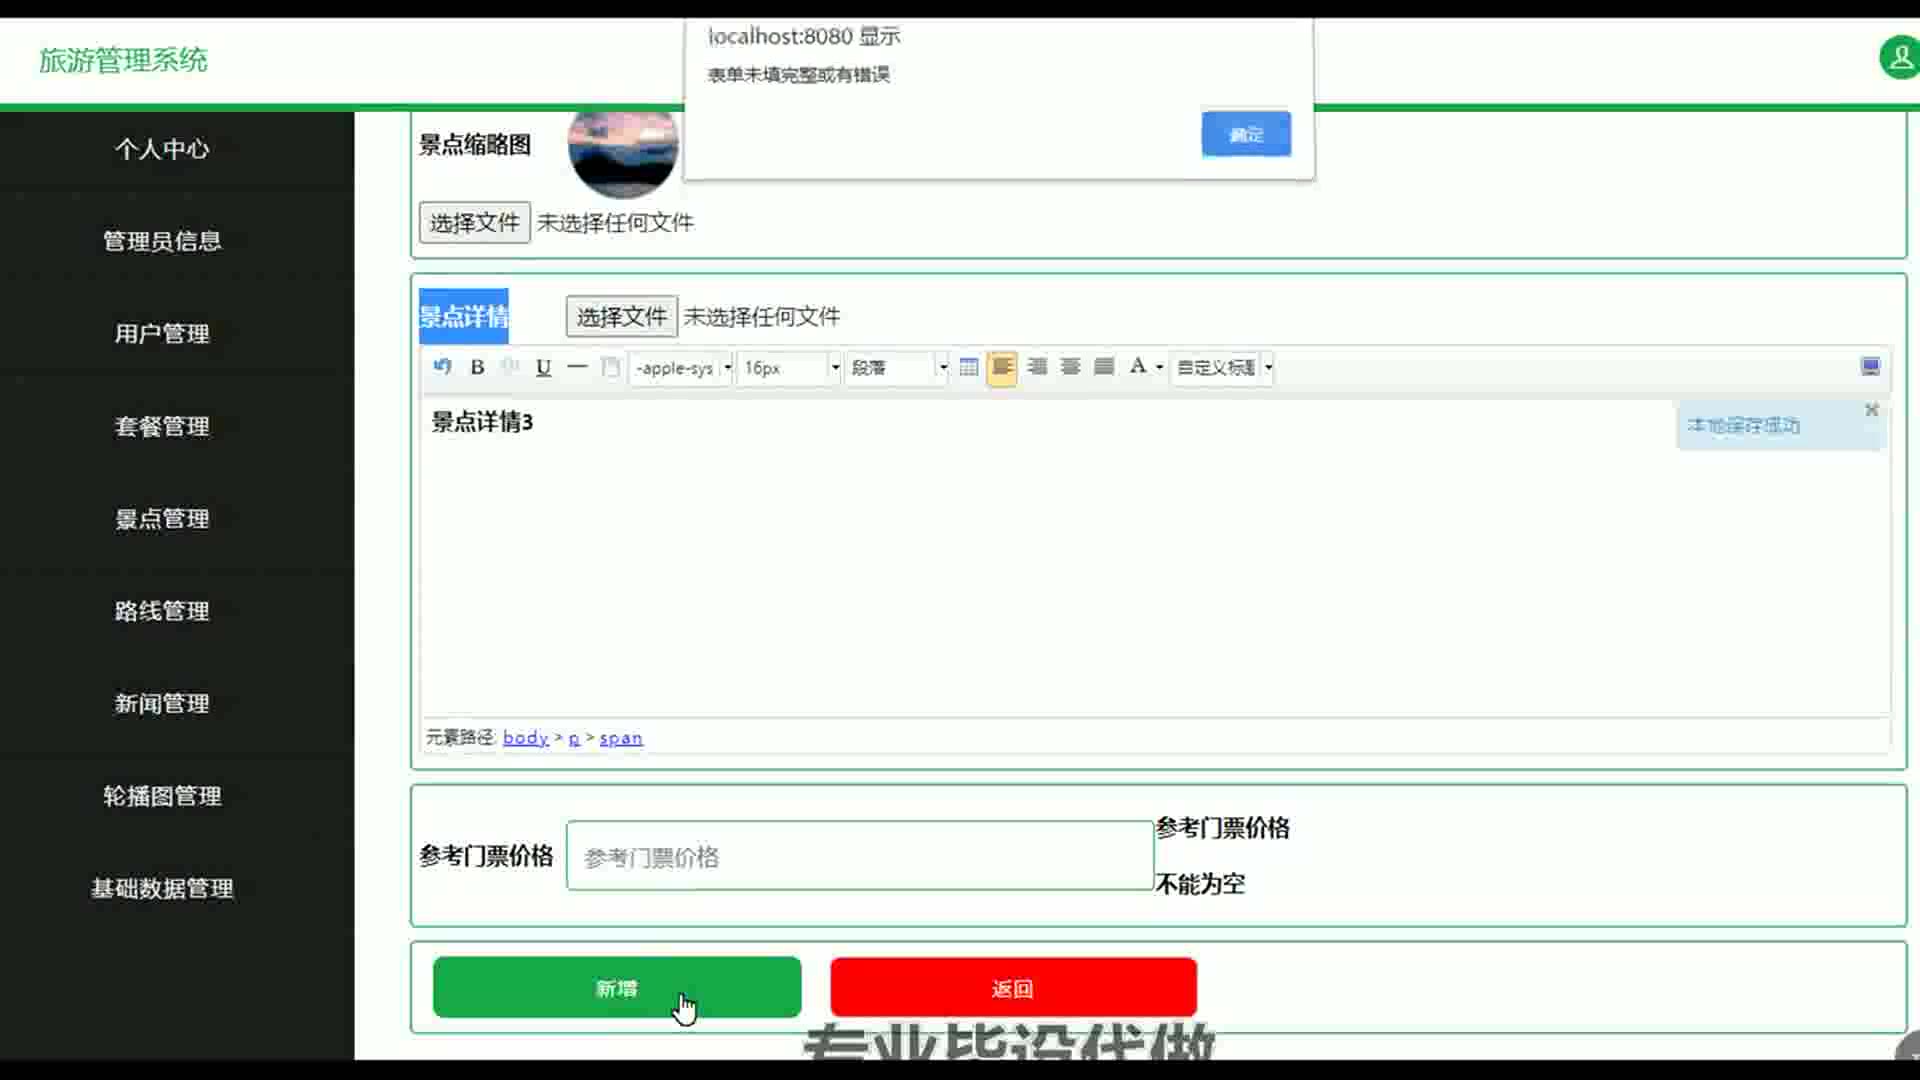This screenshot has height=1080, width=1920.
Task: Click the paste icon in editor toolbar
Action: 610,367
